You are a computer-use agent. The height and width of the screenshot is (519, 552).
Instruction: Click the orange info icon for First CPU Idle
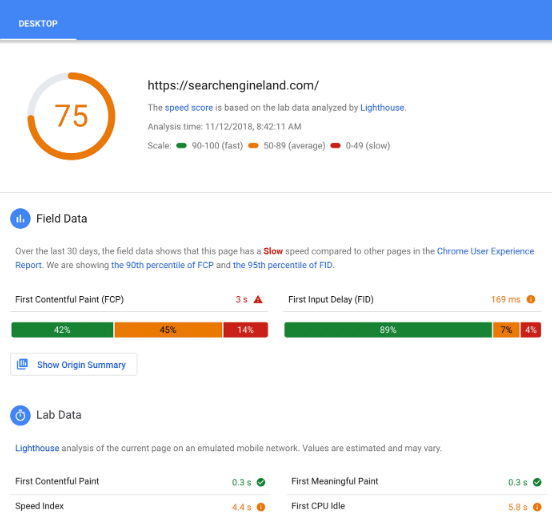click(537, 507)
